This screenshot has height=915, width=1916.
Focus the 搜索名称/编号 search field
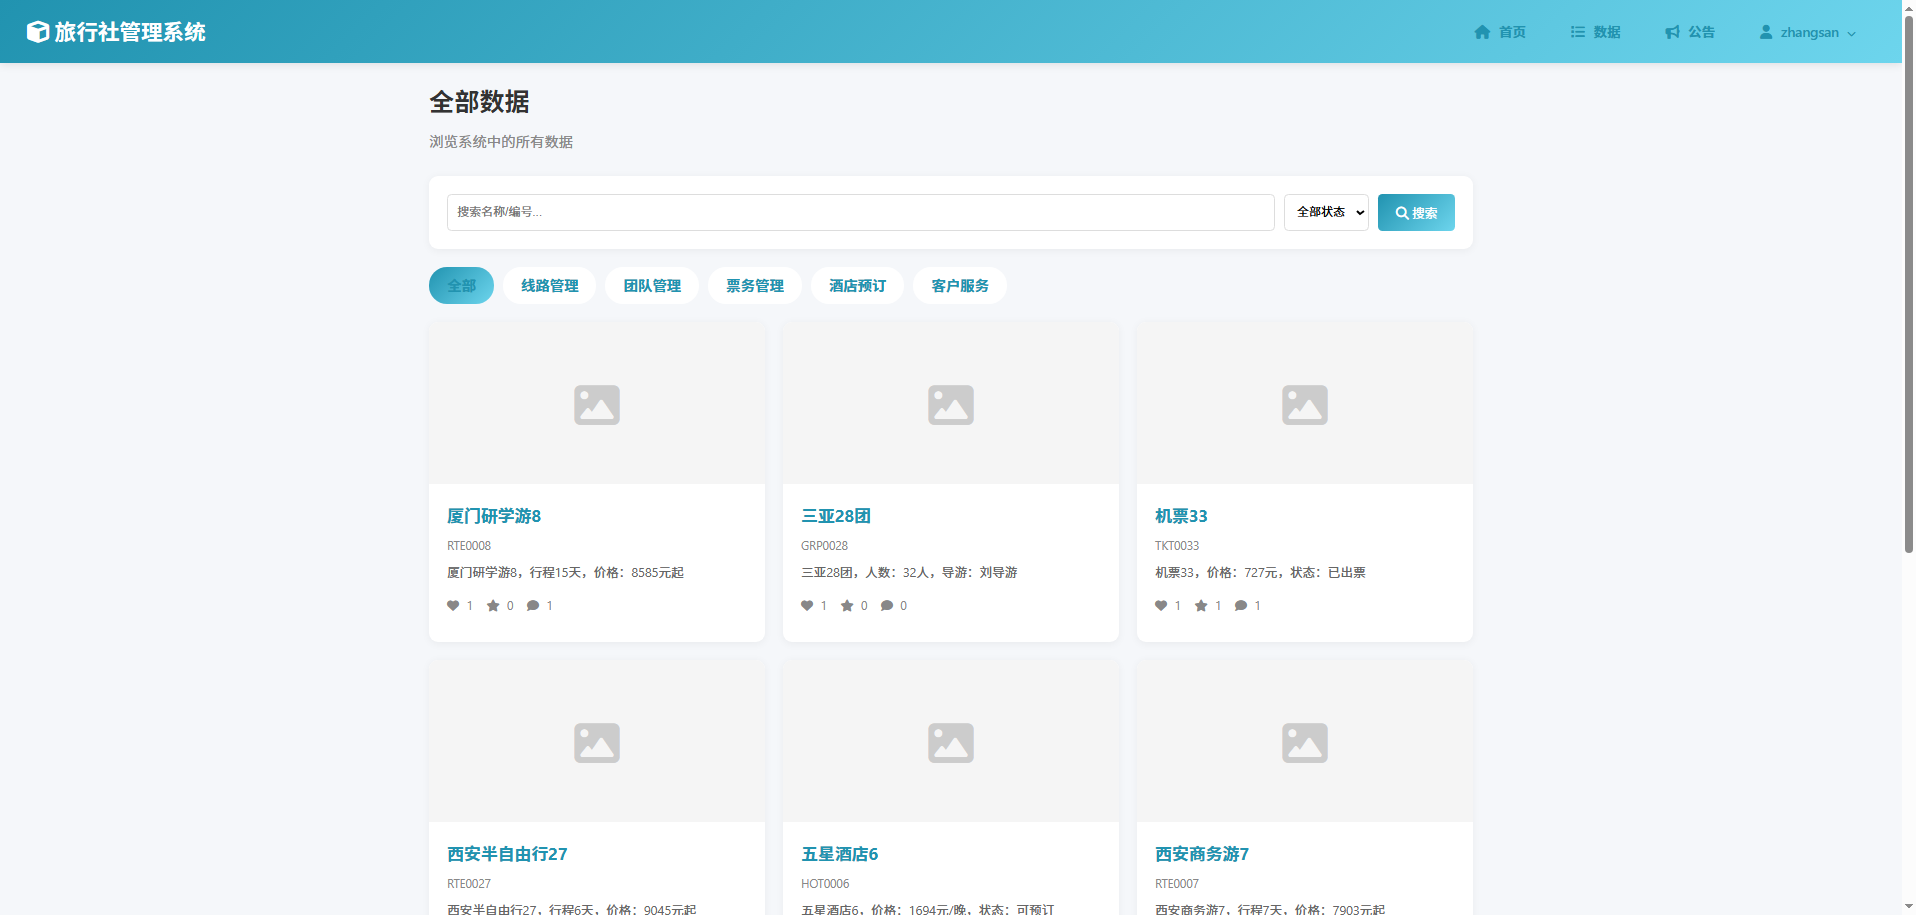[x=860, y=212]
